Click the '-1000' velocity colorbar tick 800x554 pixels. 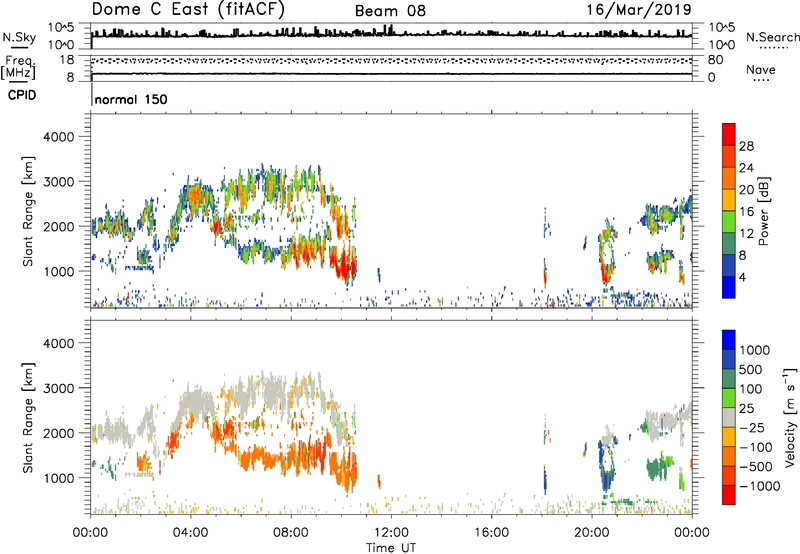pyautogui.click(x=760, y=486)
